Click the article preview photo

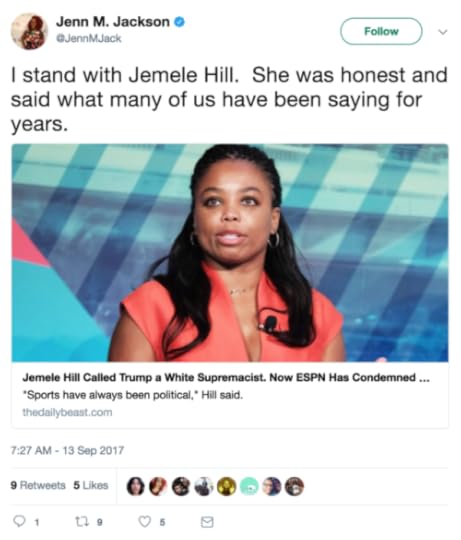pyautogui.click(x=230, y=253)
